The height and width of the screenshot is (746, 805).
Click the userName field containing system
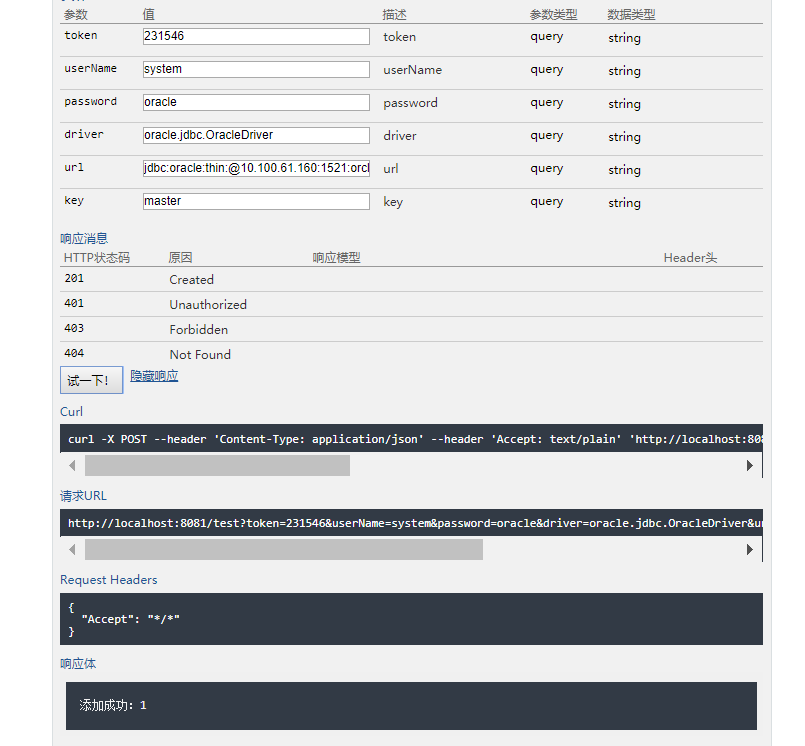pyautogui.click(x=255, y=69)
